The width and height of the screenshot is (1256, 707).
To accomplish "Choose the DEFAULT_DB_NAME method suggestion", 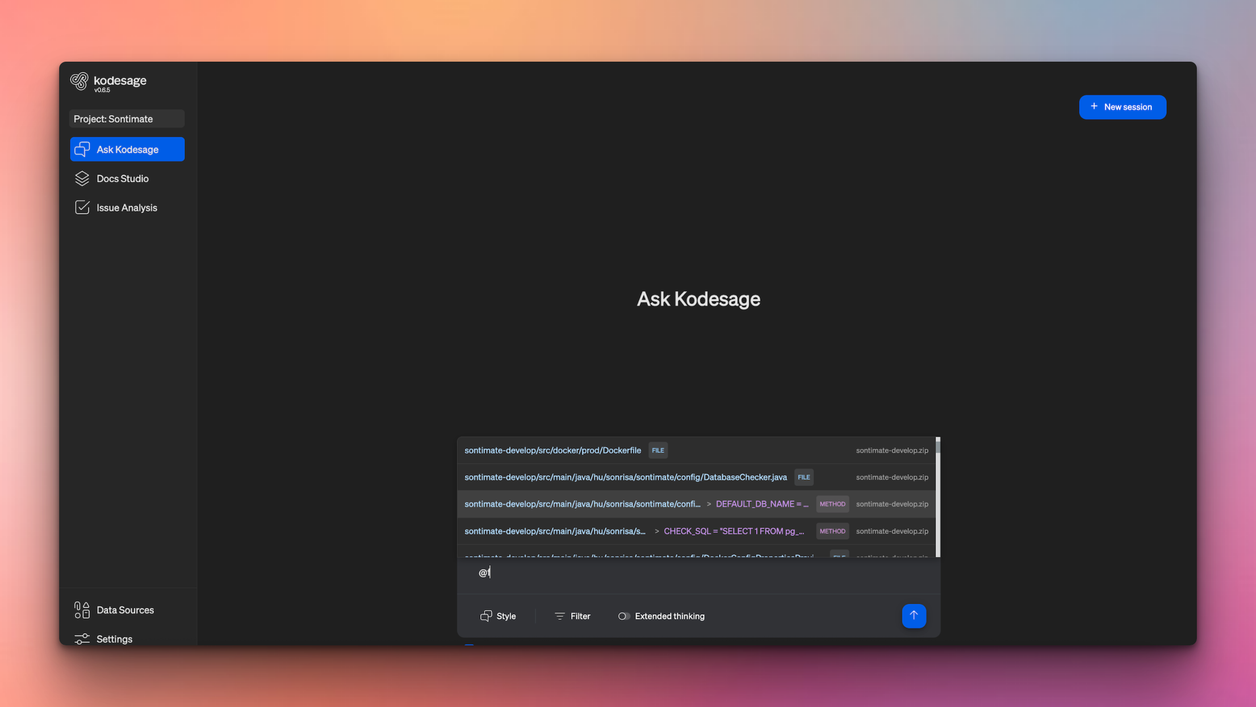I will [760, 504].
